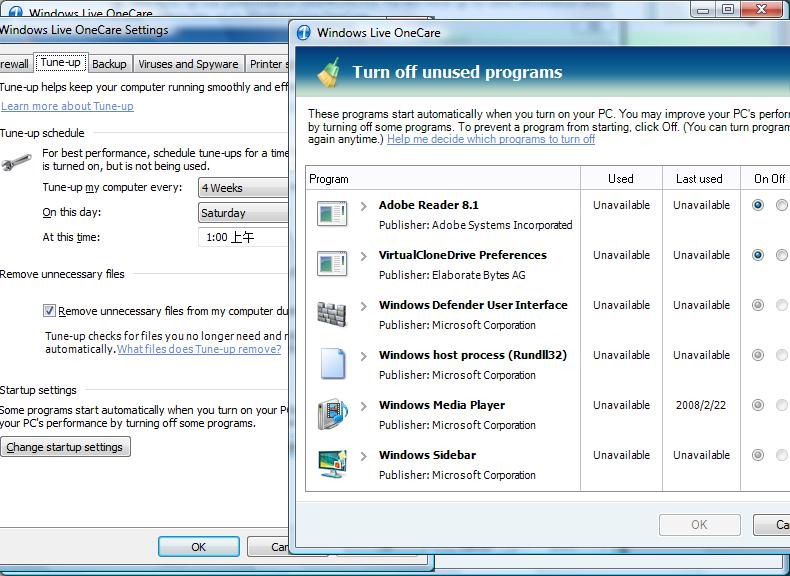Toggle Remove unnecessary files checkbox
Screen dimensions: 790x576
tap(49, 311)
